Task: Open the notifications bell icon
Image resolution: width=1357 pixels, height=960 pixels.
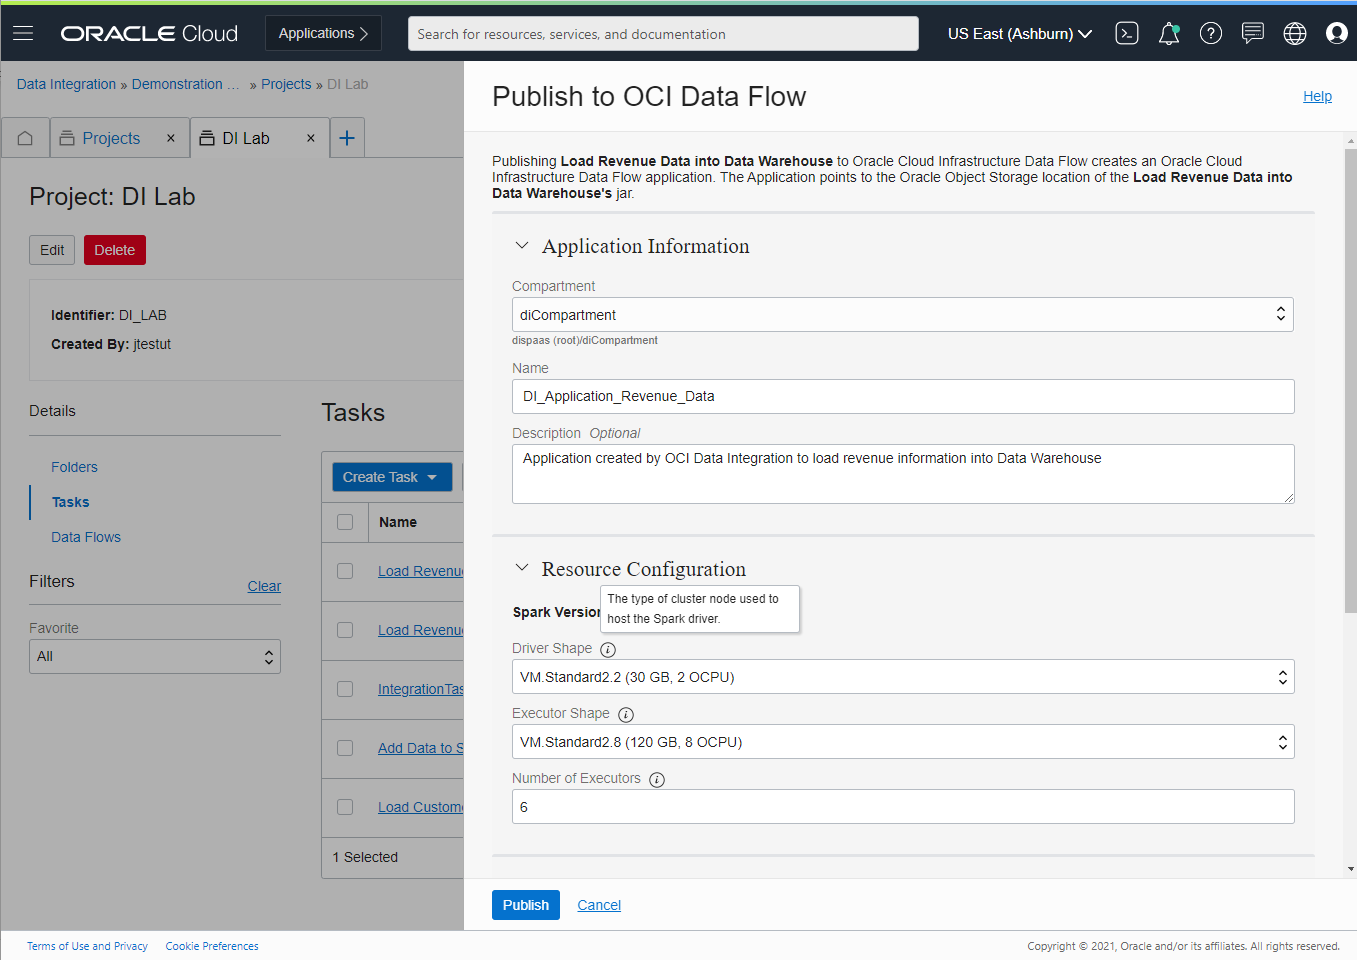Action: [1168, 33]
